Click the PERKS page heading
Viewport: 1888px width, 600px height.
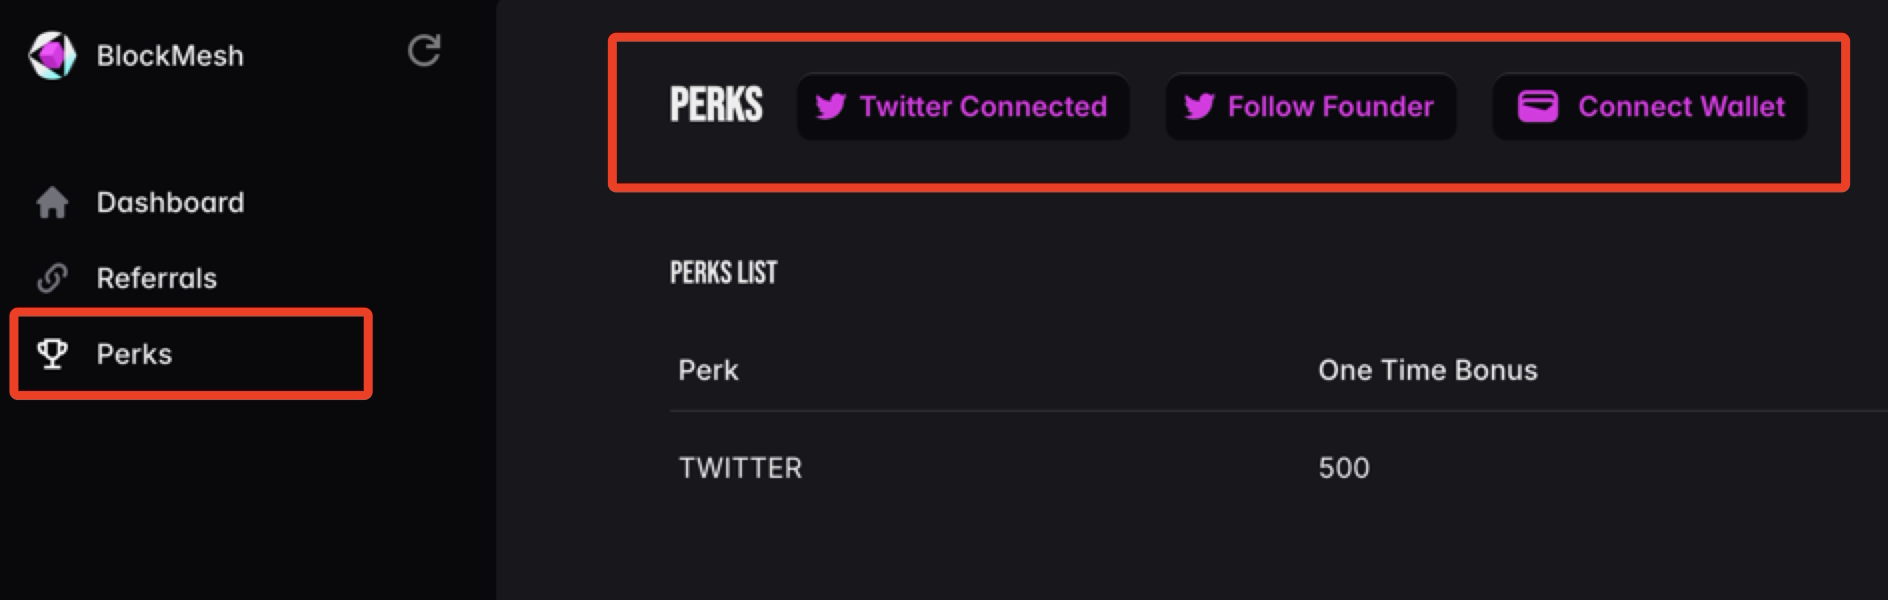[x=716, y=105]
